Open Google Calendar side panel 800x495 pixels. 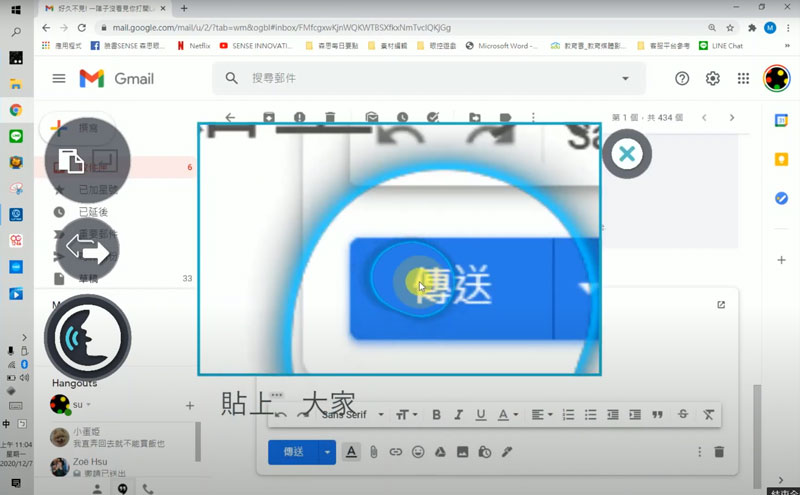click(781, 120)
